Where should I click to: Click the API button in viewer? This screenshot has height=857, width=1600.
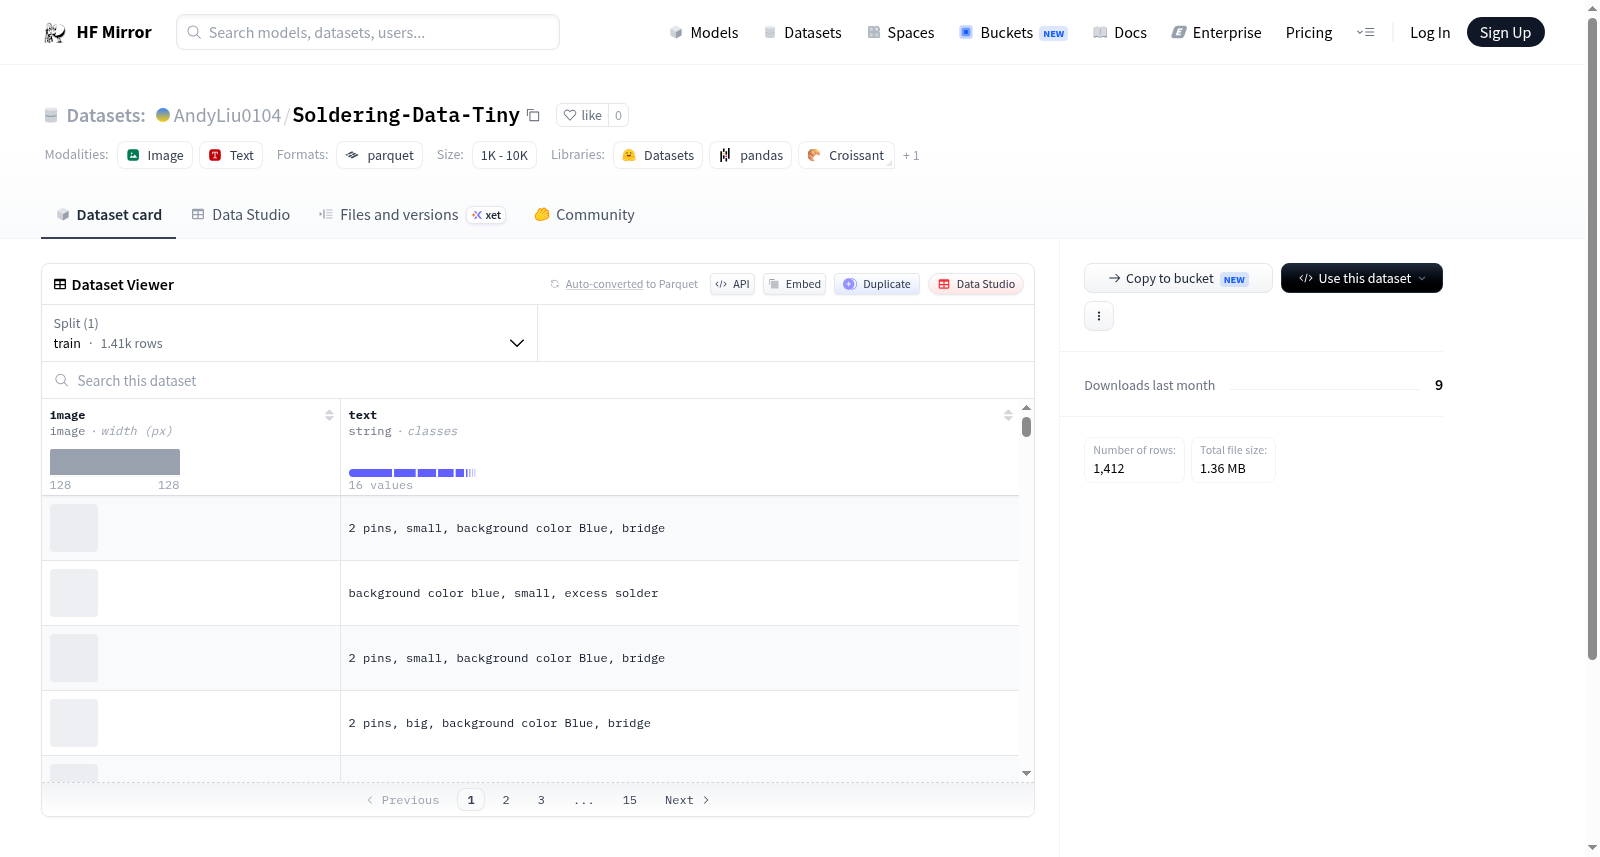coord(732,284)
